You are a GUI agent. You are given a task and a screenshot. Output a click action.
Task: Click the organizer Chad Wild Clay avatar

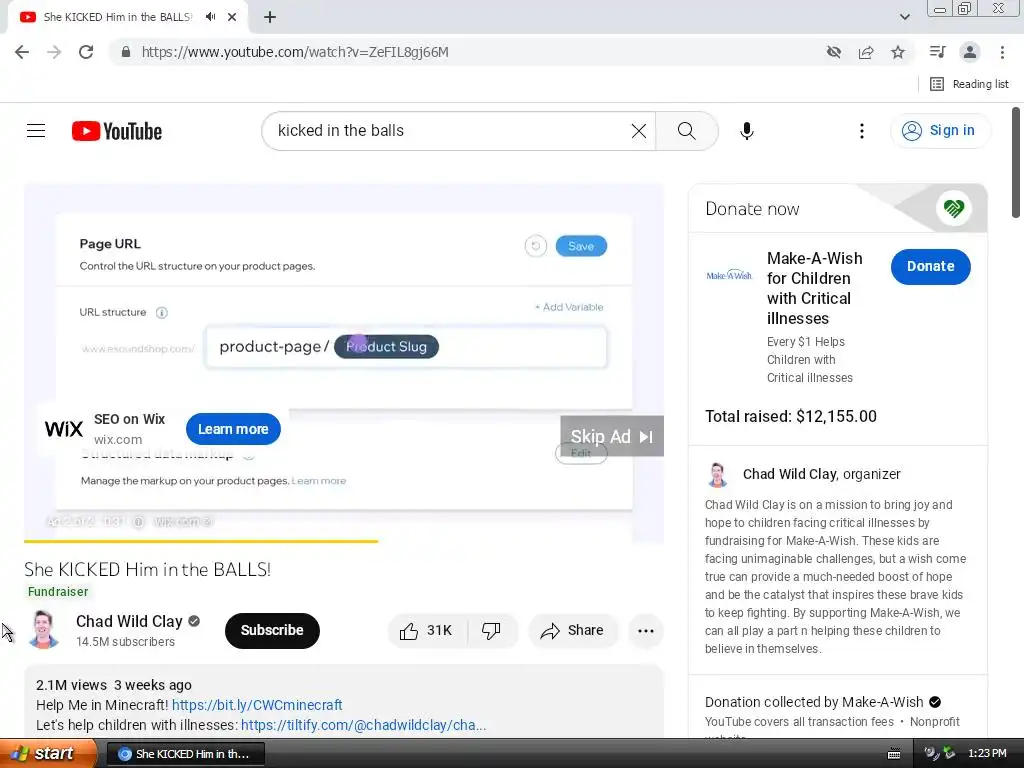[717, 475]
